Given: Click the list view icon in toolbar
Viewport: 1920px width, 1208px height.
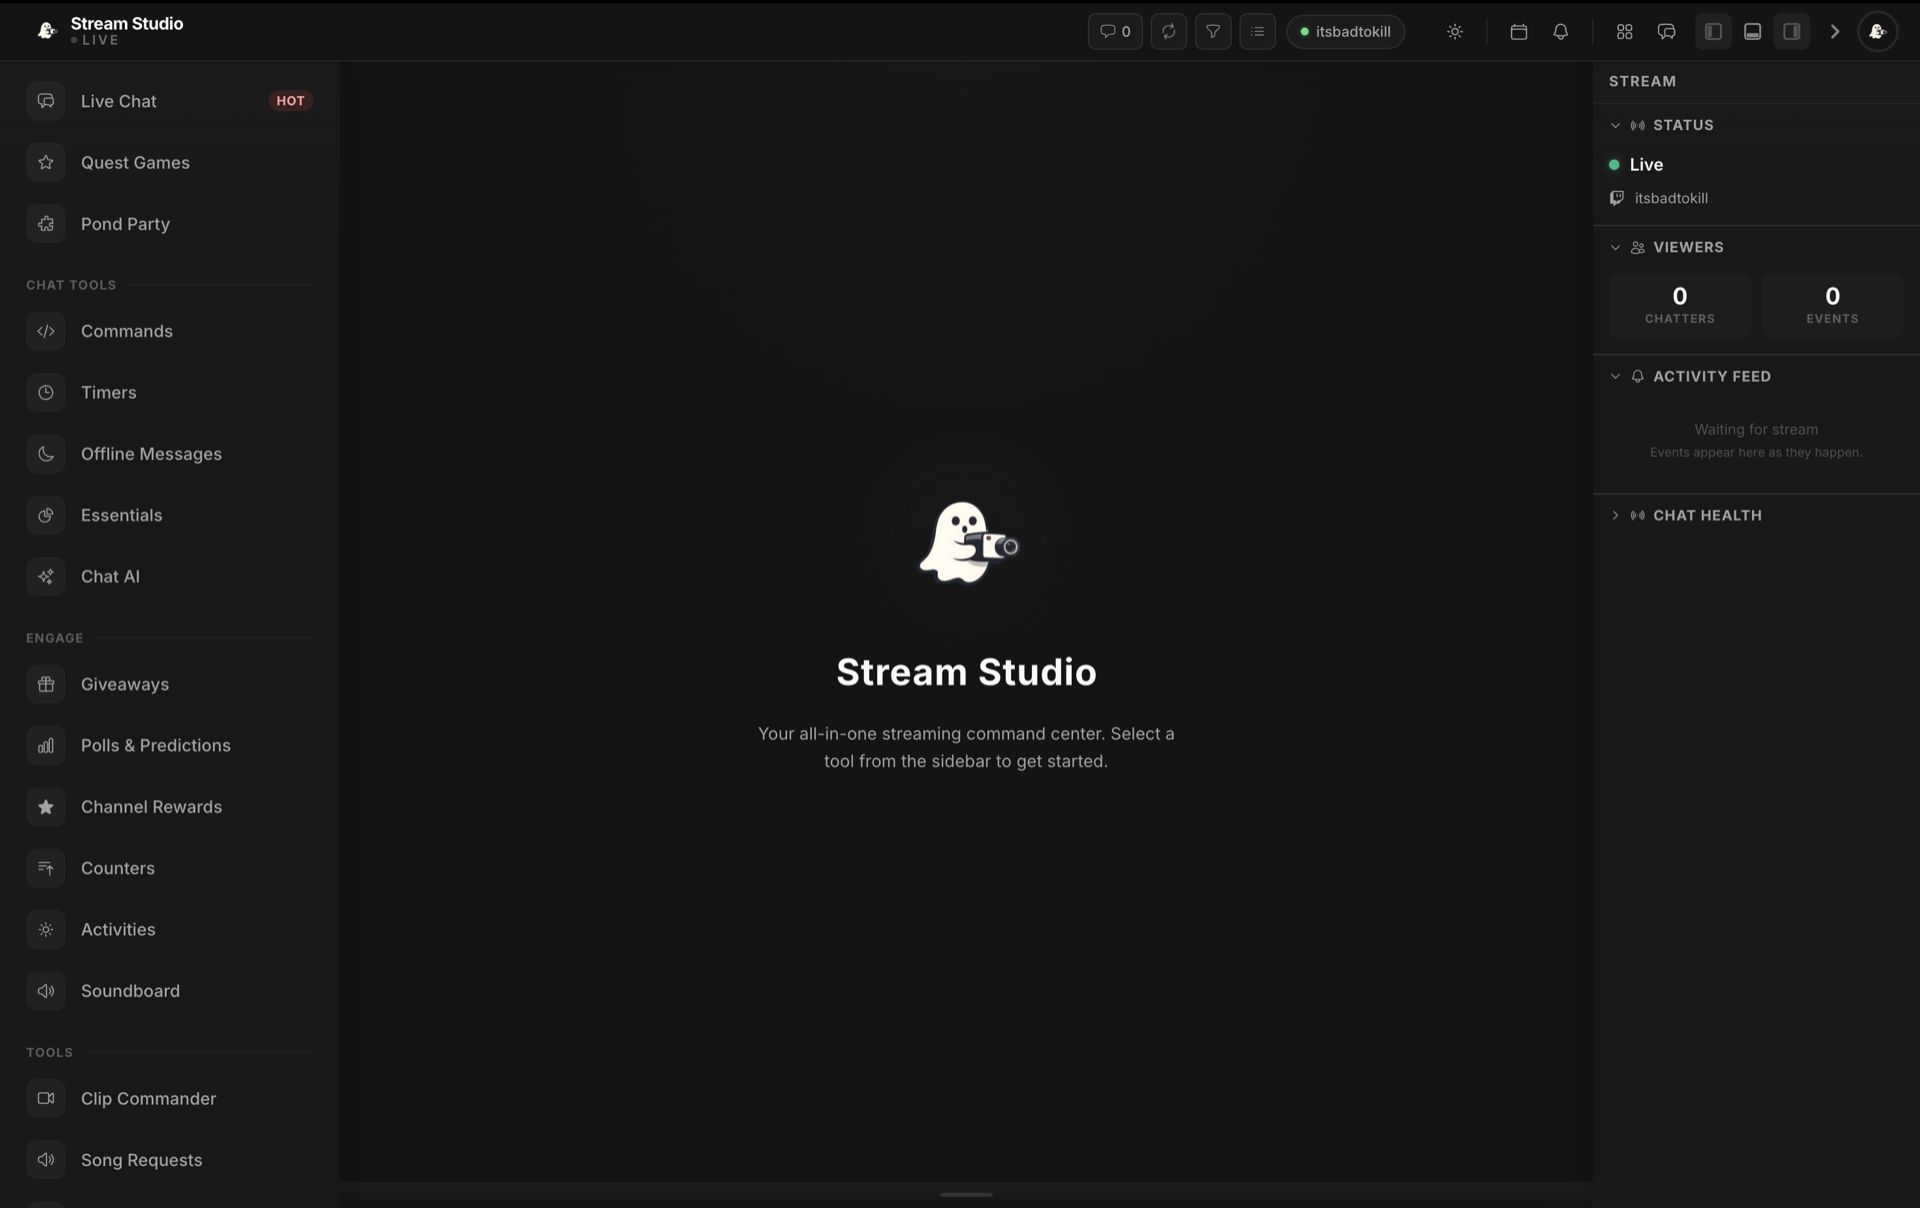Looking at the screenshot, I should click(x=1257, y=32).
